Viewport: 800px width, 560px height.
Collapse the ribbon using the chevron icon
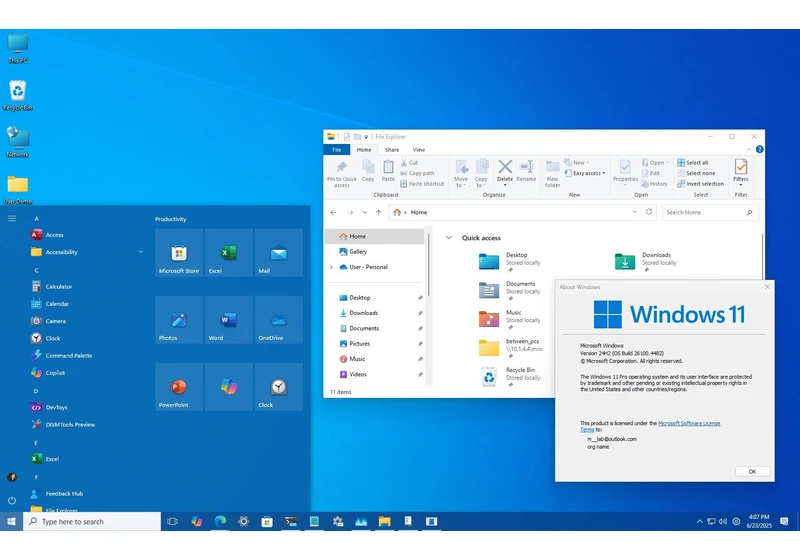click(x=749, y=149)
